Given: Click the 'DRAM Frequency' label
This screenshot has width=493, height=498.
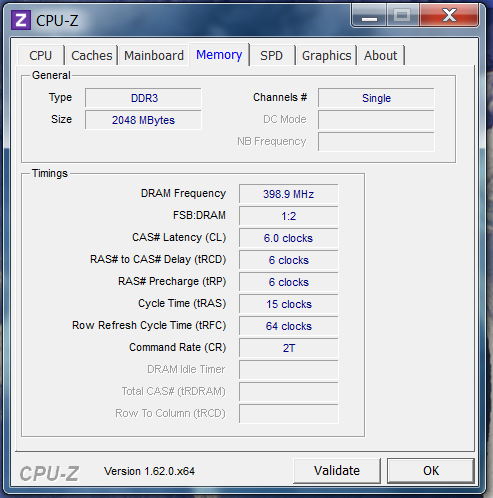Looking at the screenshot, I should [183, 193].
